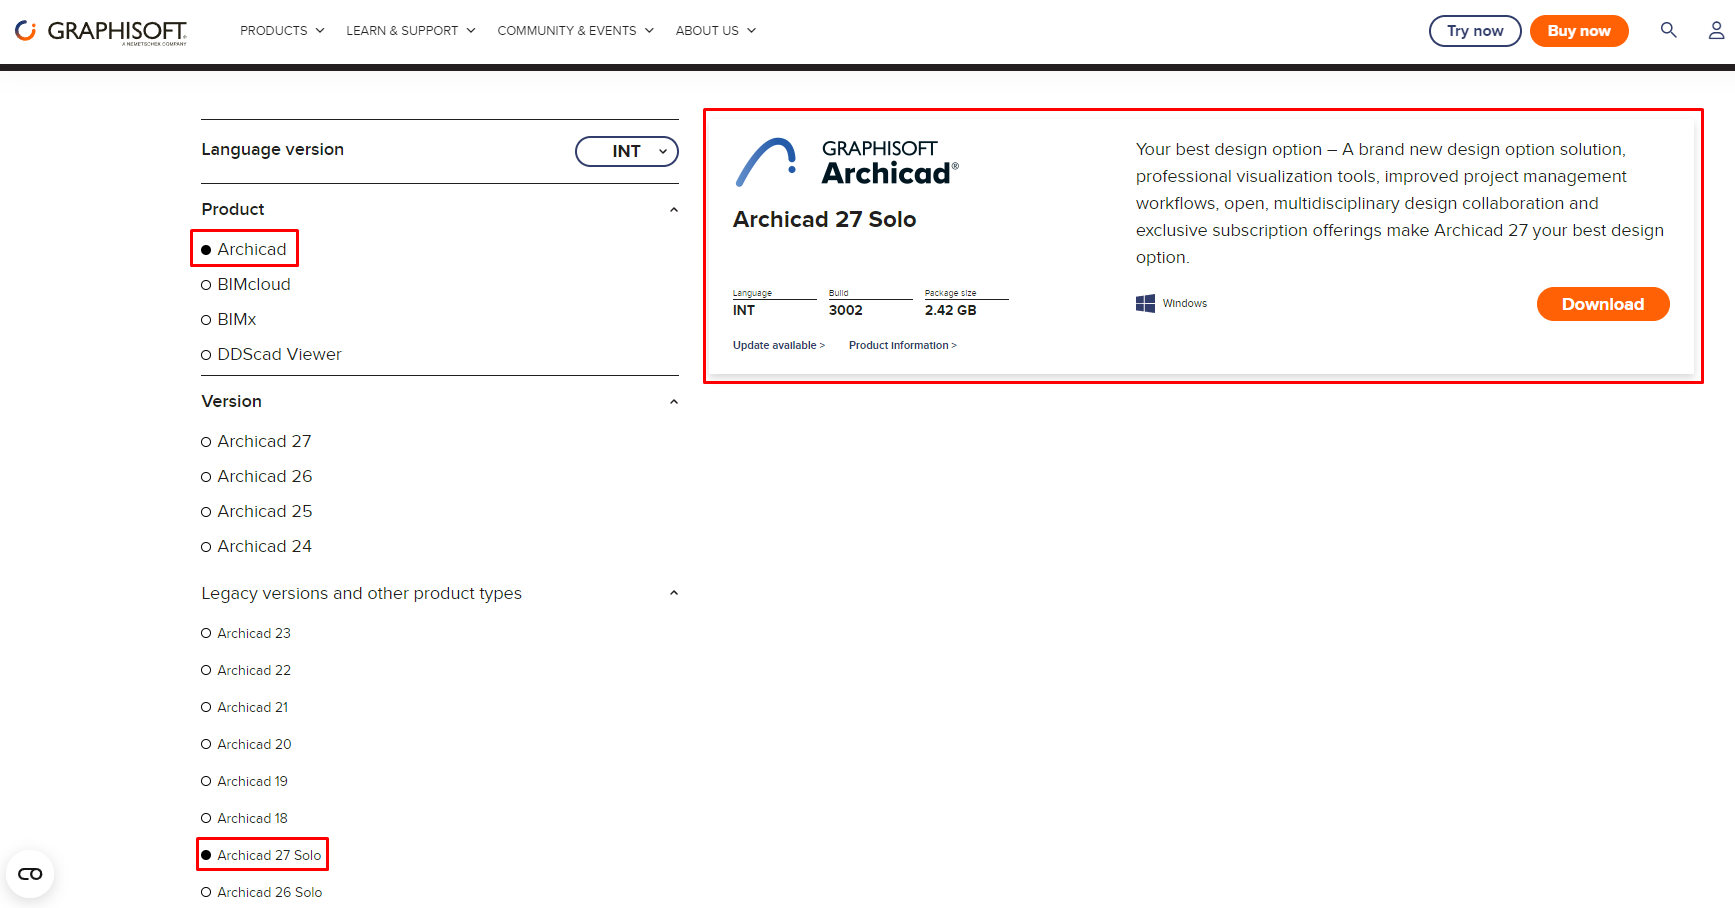Open Product information link
The width and height of the screenshot is (1735, 908).
[x=902, y=345]
